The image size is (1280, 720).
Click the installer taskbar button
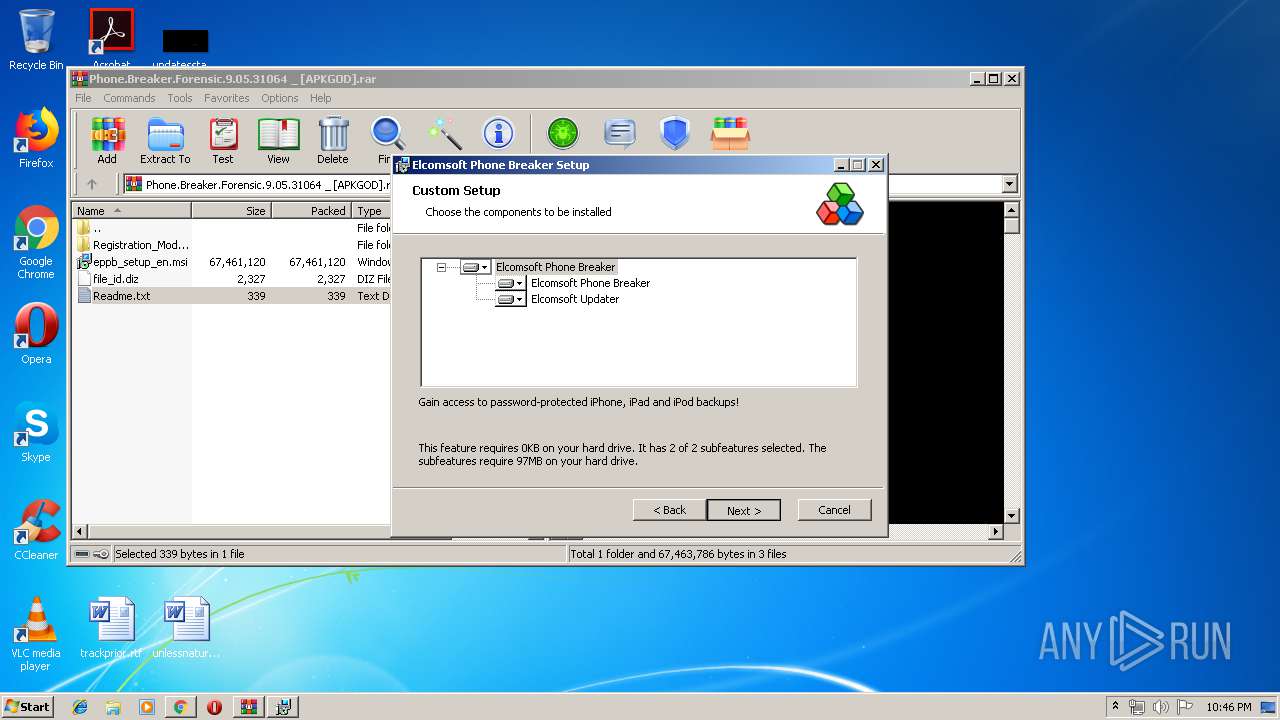[x=283, y=707]
